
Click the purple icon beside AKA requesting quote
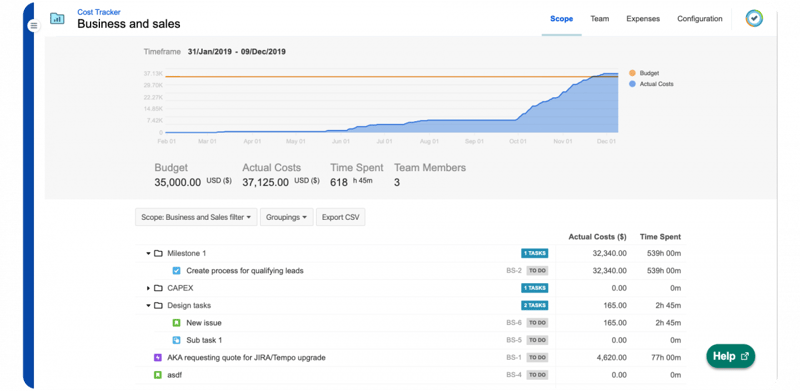[158, 358]
